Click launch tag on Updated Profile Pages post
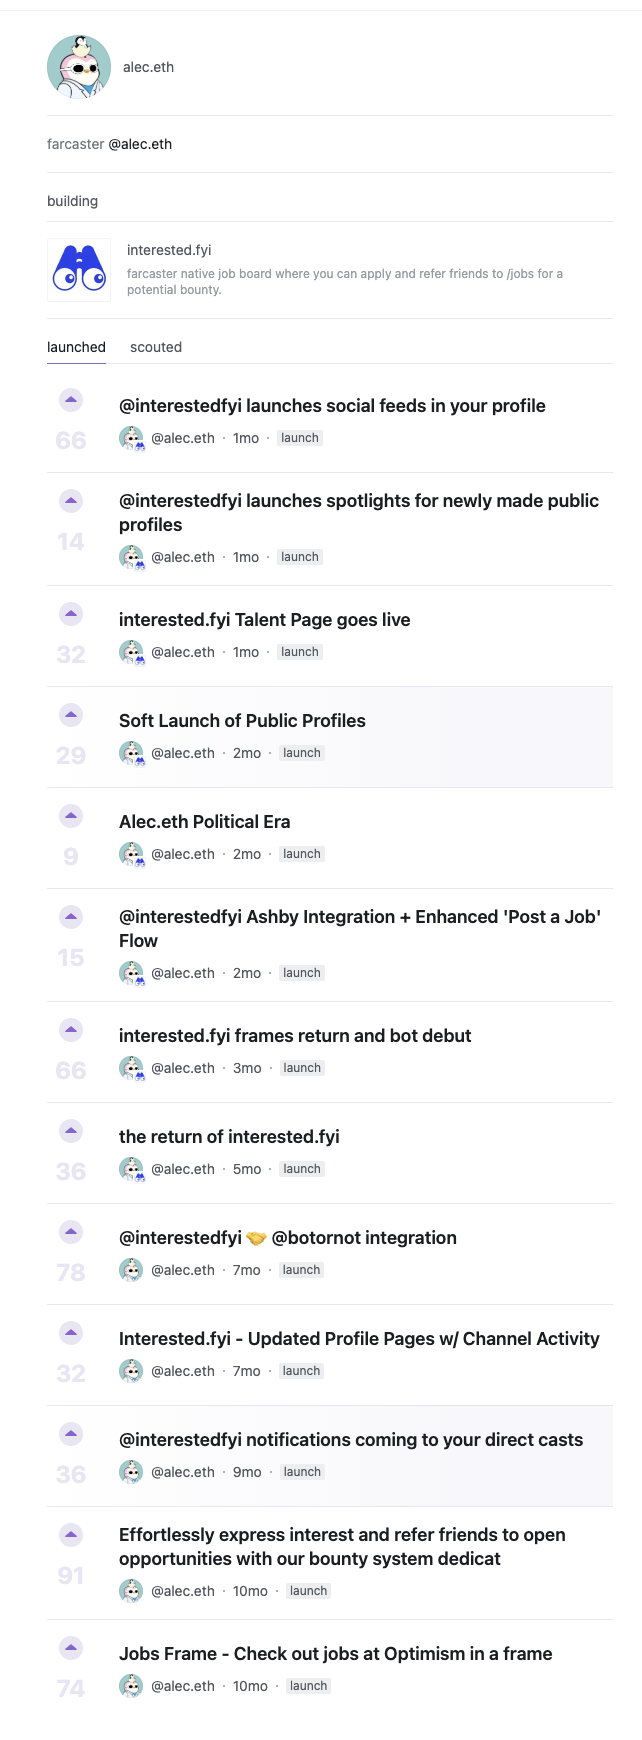This screenshot has width=642, height=1740. tap(301, 1371)
